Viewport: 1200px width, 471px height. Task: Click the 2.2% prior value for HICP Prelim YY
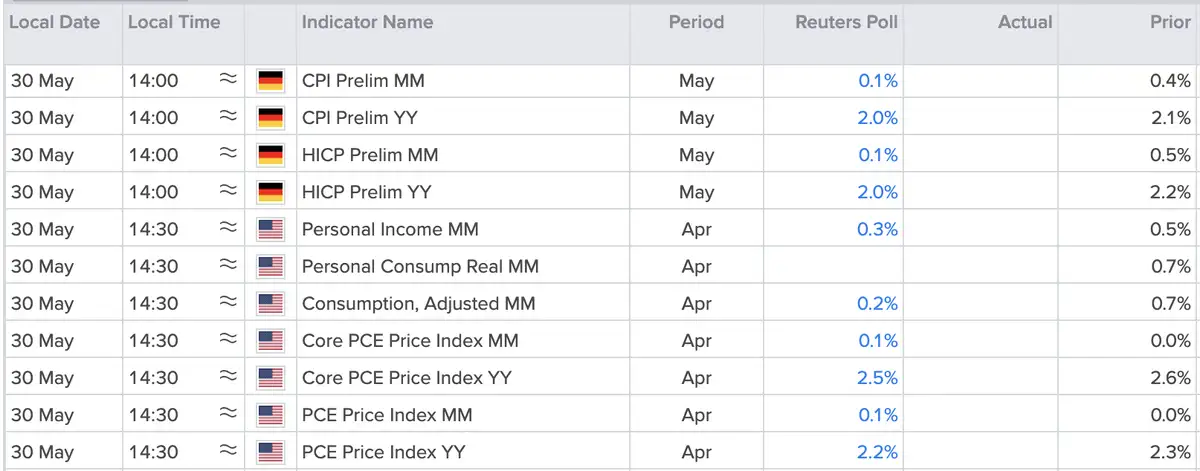pyautogui.click(x=1171, y=192)
